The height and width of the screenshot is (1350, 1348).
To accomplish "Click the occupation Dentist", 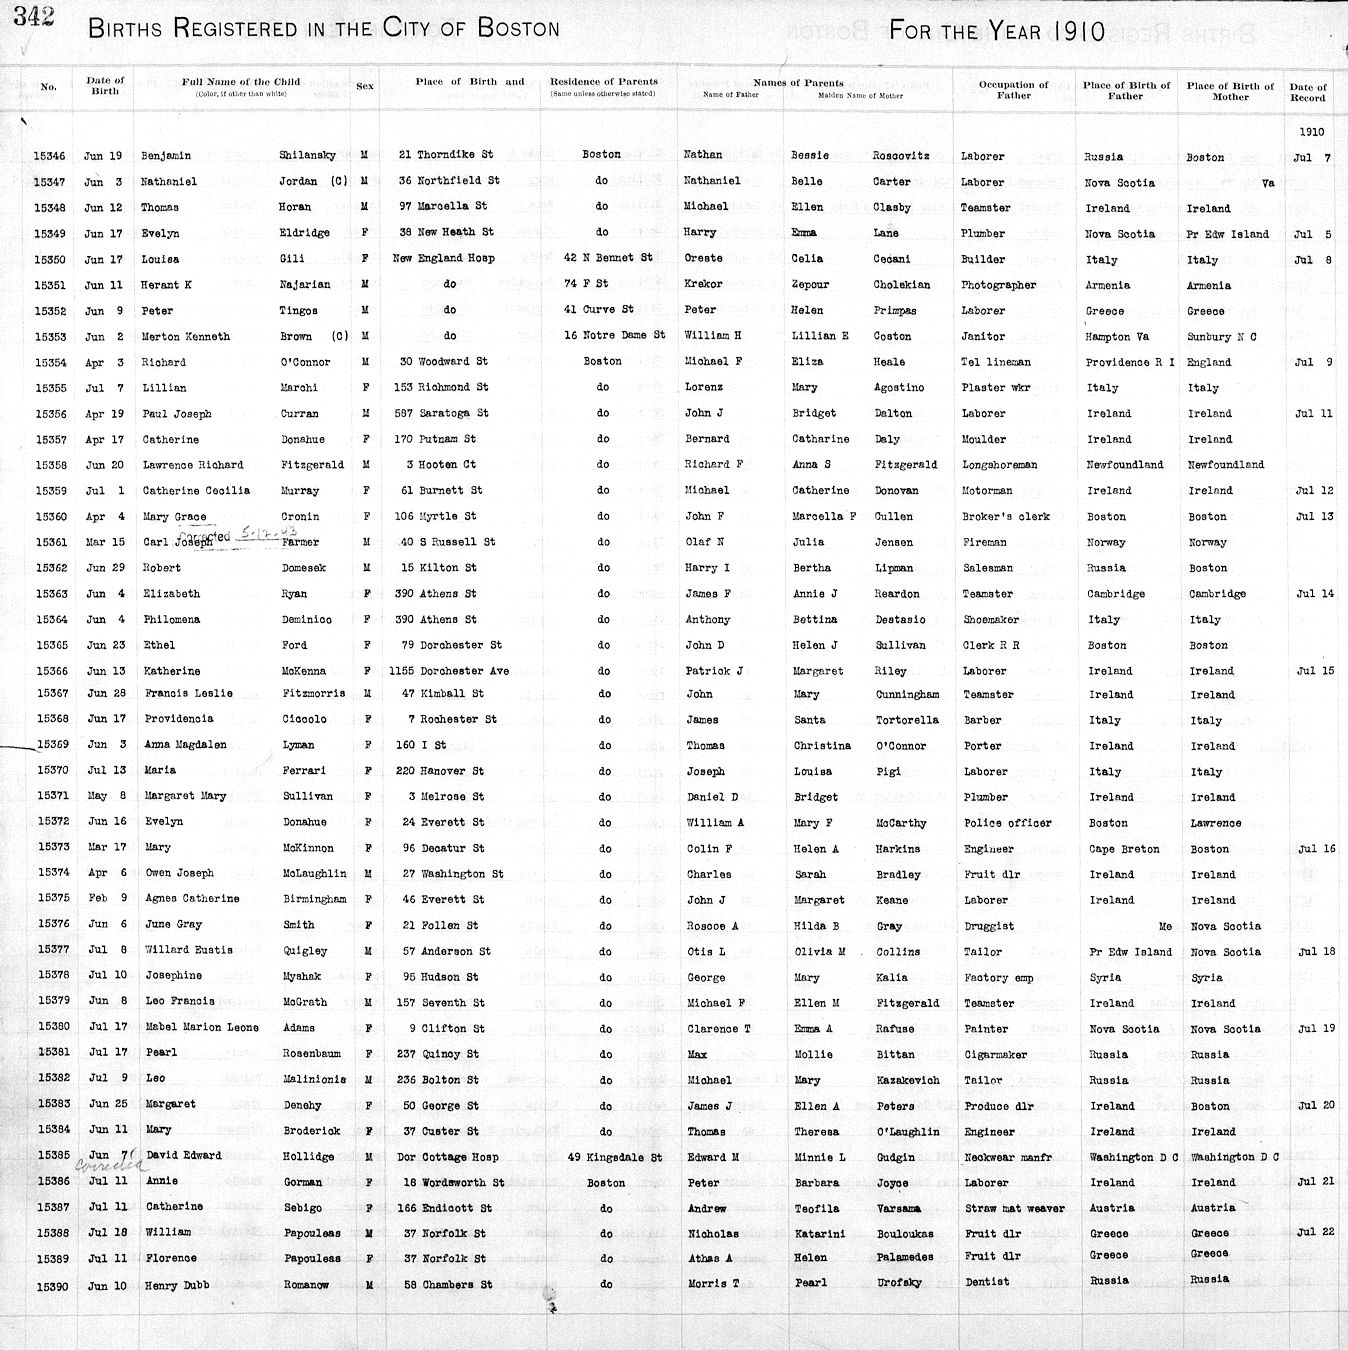I will [x=988, y=1282].
